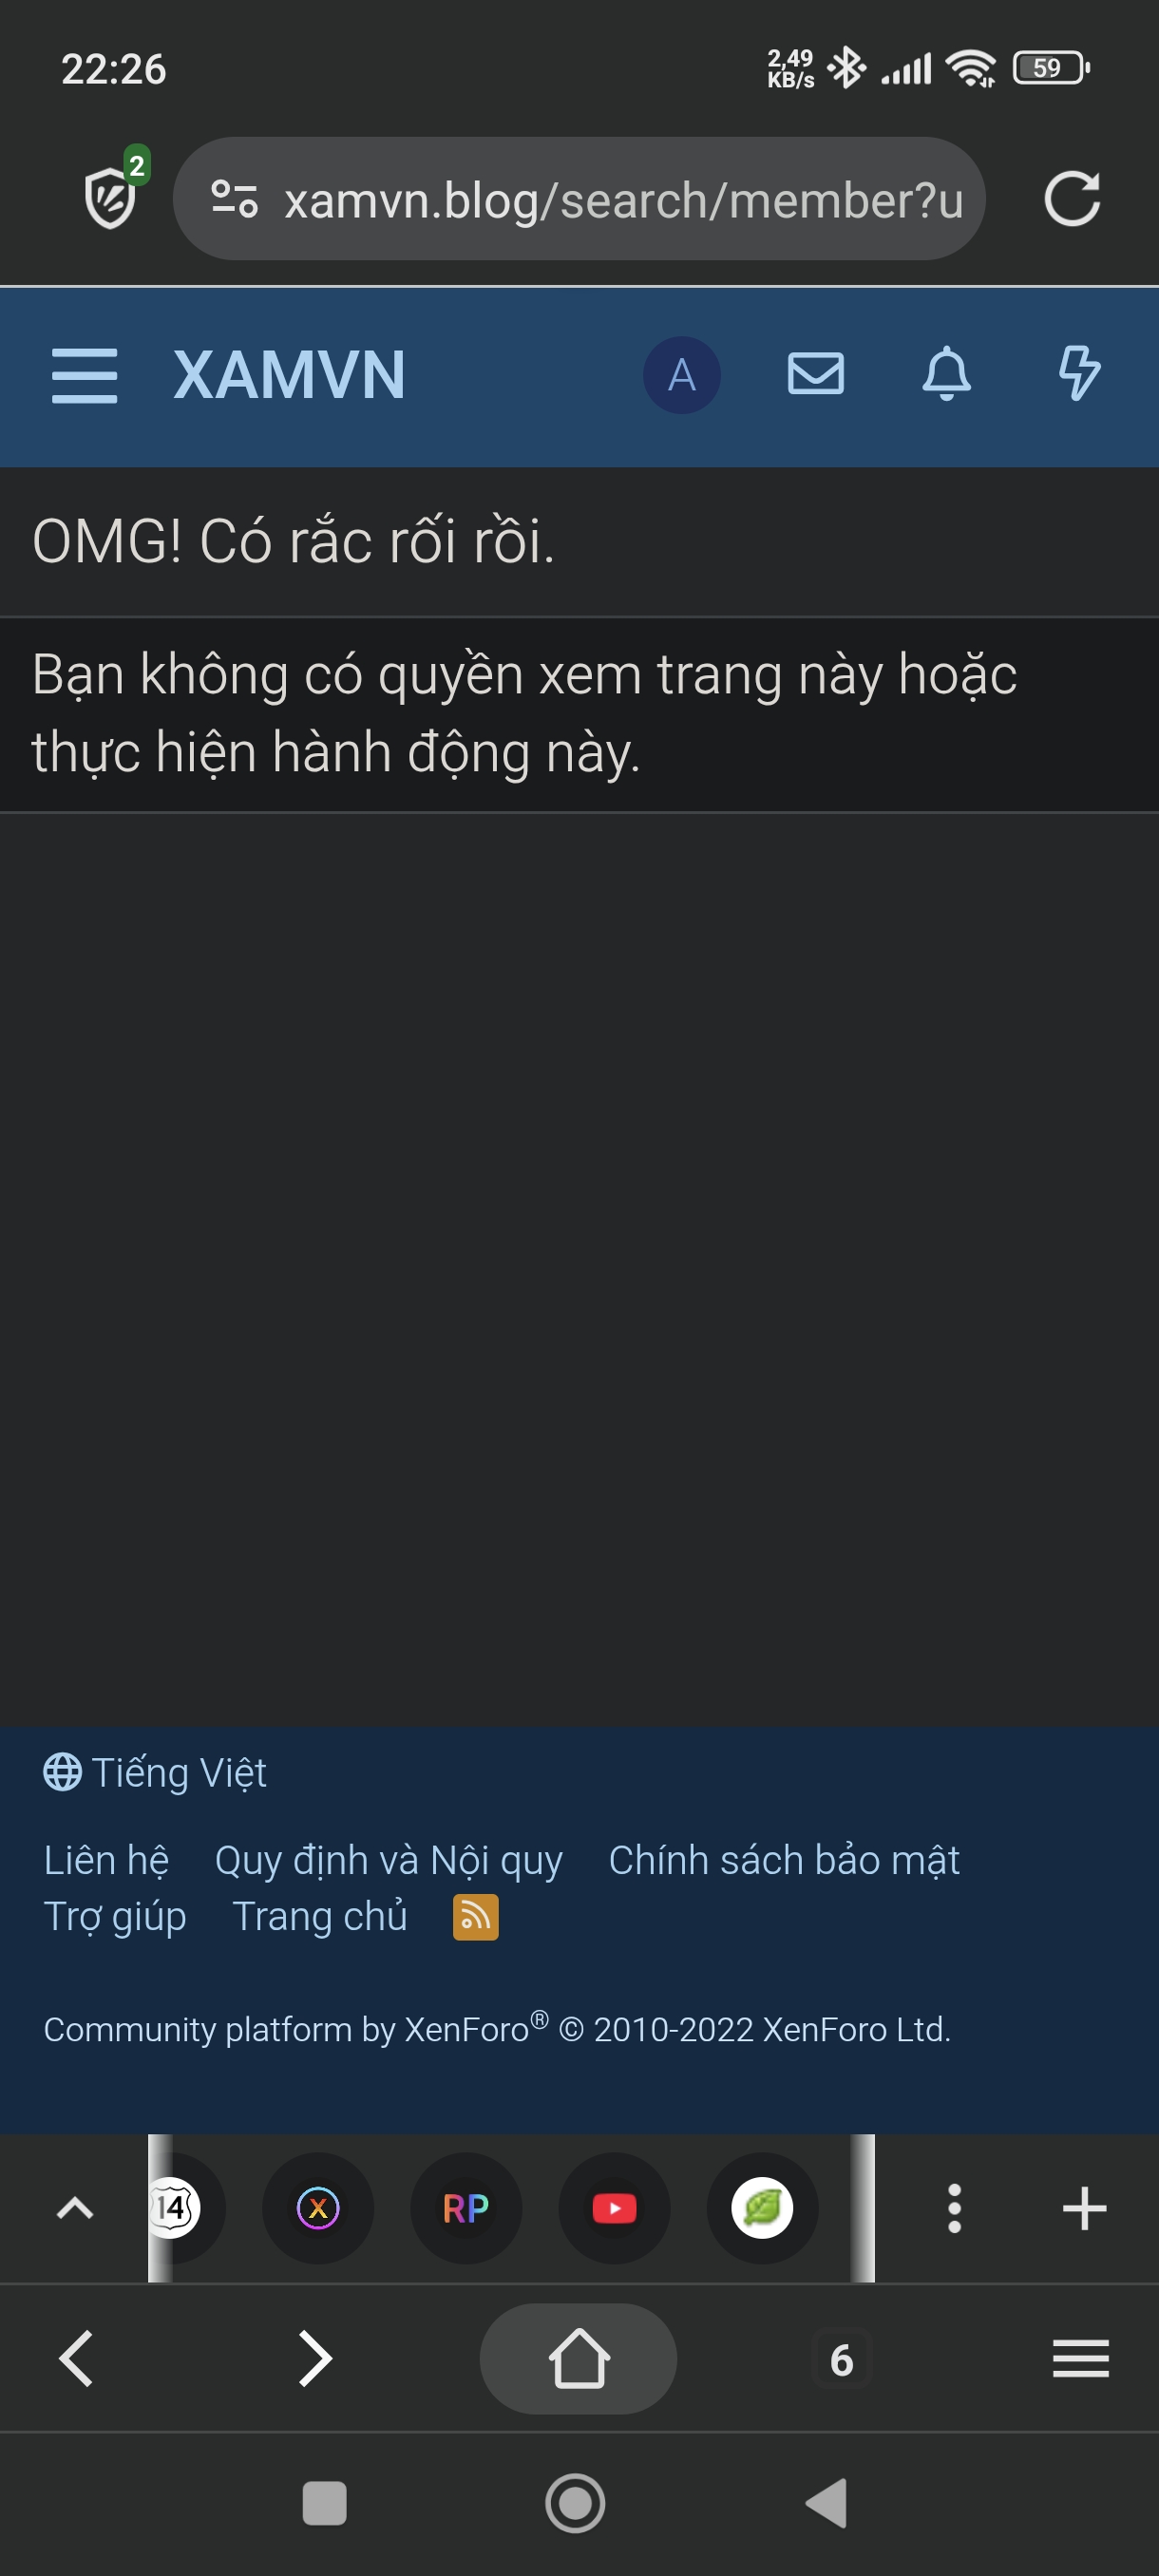Image resolution: width=1159 pixels, height=2576 pixels.
Task: Tap the user avatar 'A' icon
Action: 681,376
